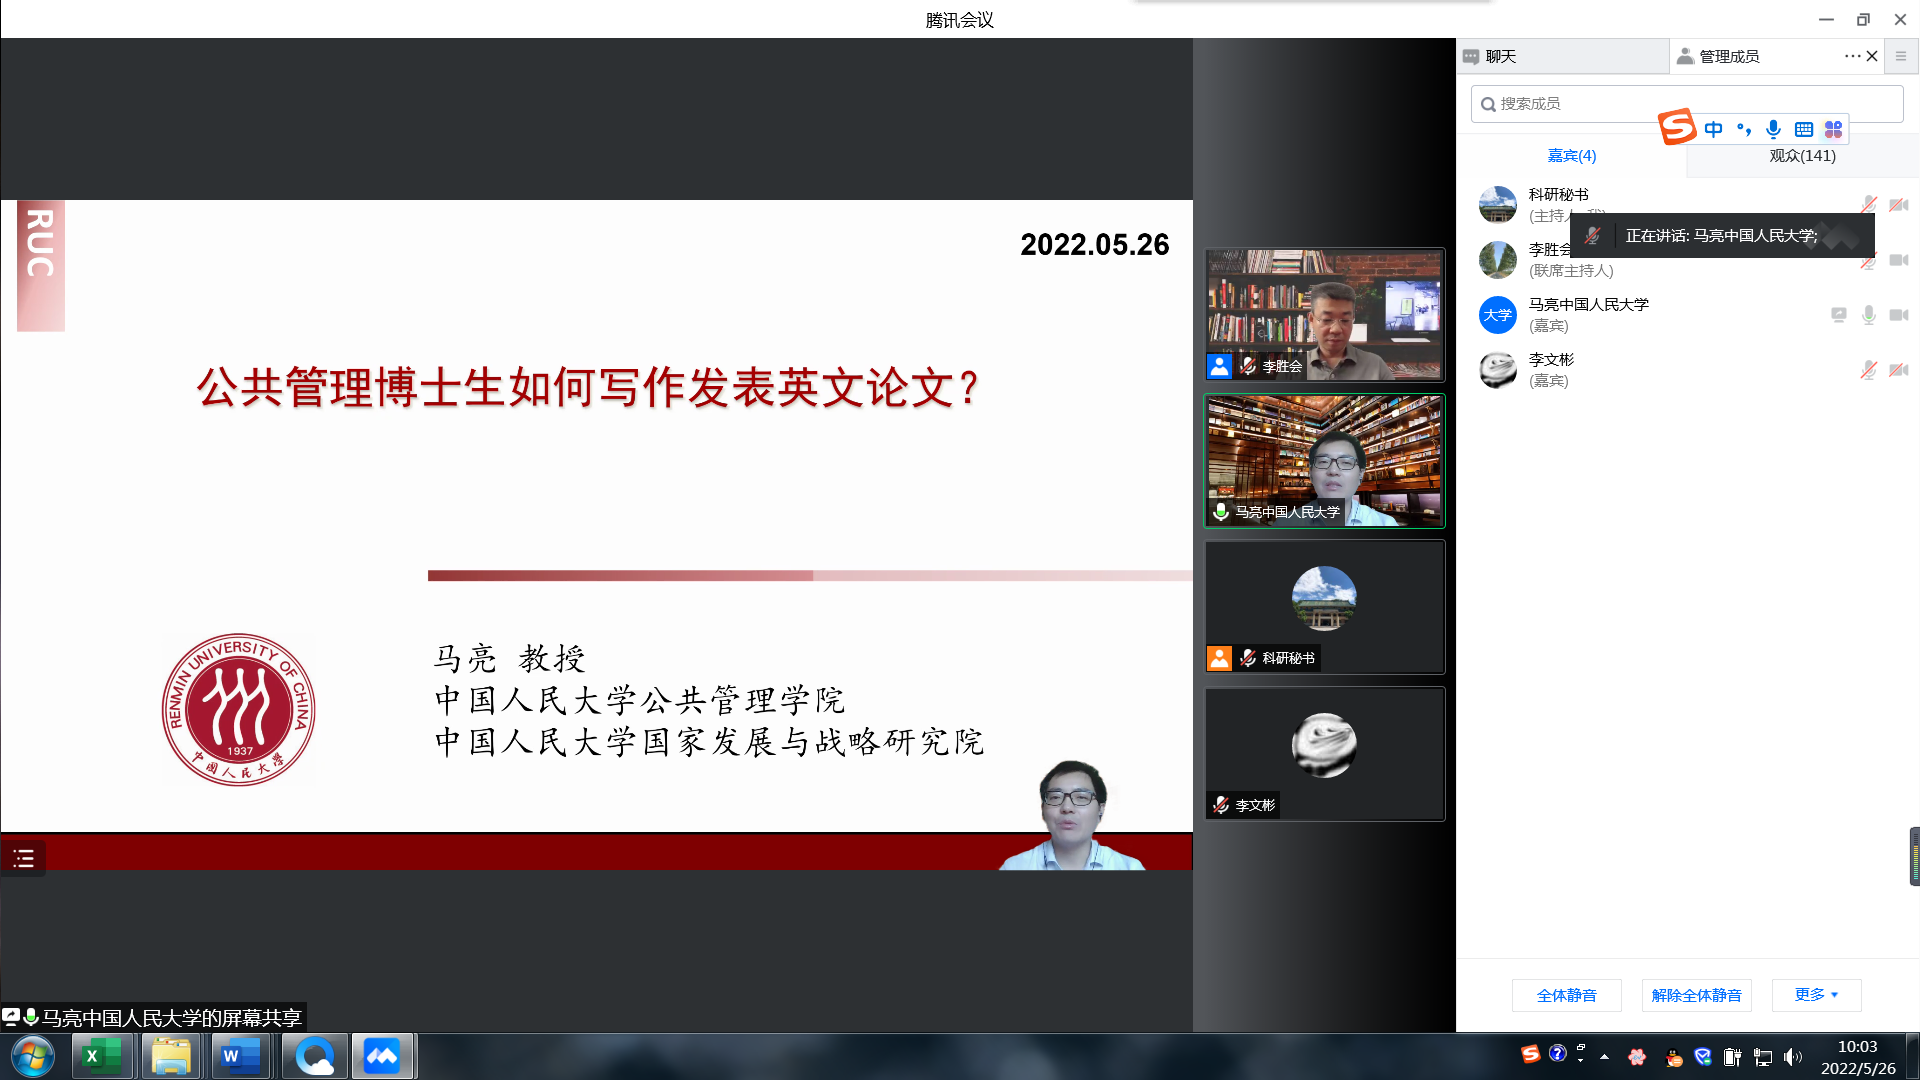Click the orange host badge on 科研秘书 tile
The image size is (1920, 1080).
point(1219,658)
